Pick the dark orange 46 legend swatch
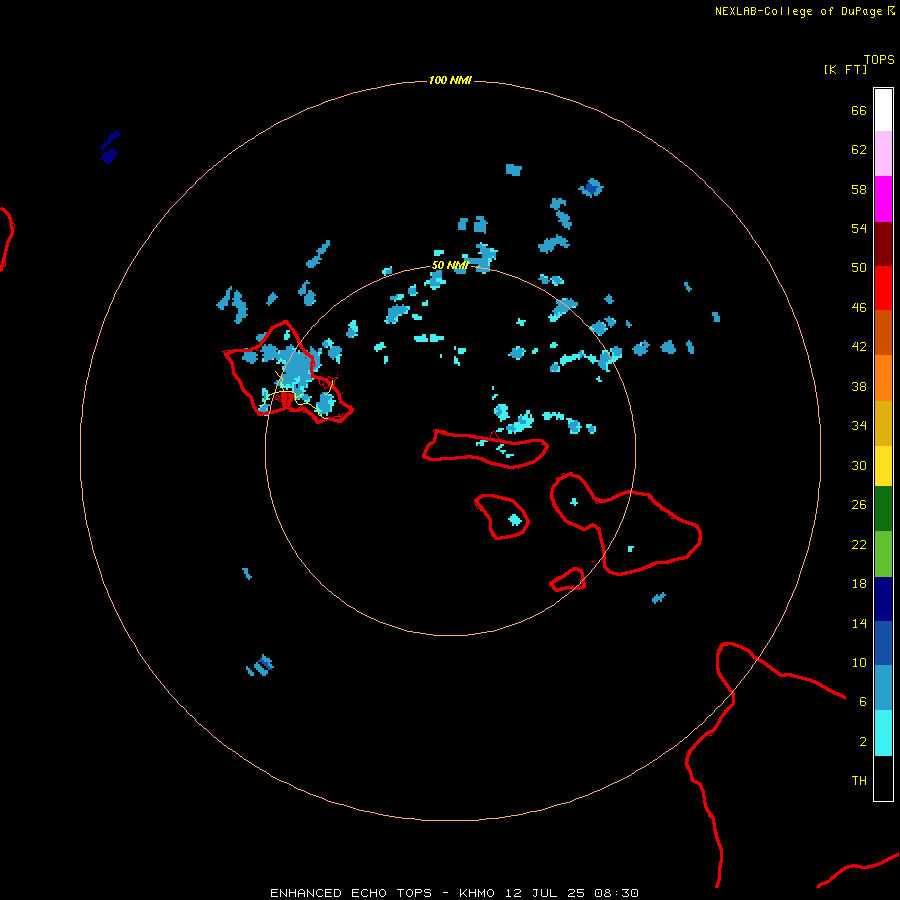The width and height of the screenshot is (900, 900). pyautogui.click(x=883, y=333)
